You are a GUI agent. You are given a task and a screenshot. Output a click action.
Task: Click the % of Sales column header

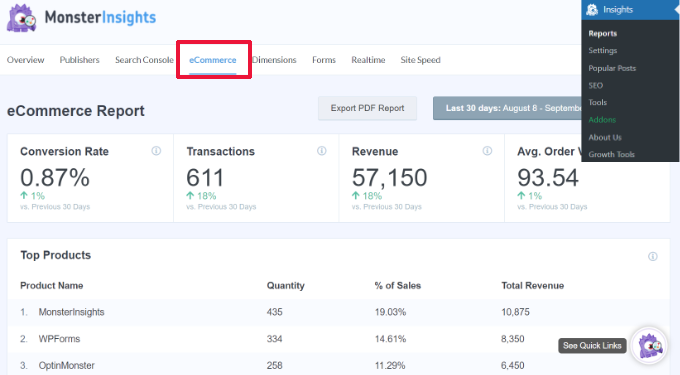pos(398,286)
